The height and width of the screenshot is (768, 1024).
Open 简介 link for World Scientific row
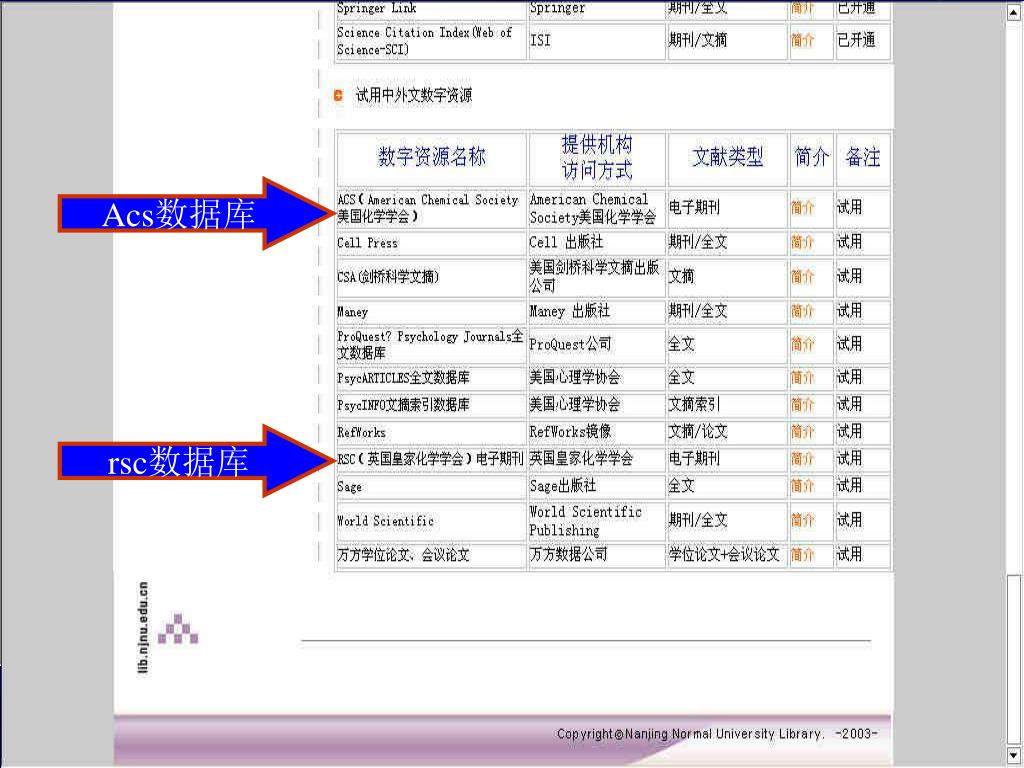(x=803, y=520)
